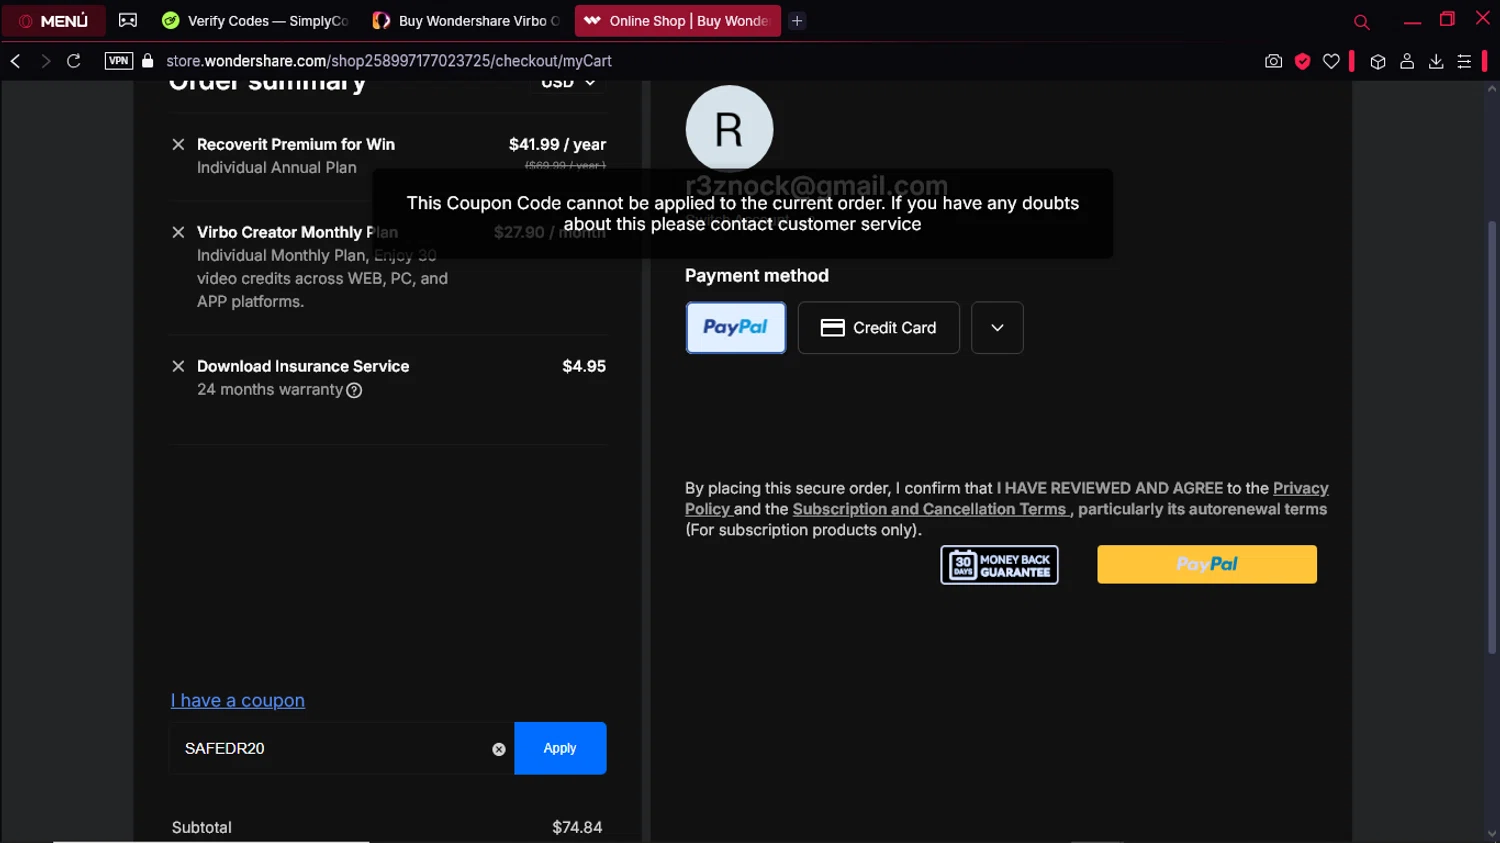
Task: Open the workspaces icon beside Menu
Action: pyautogui.click(x=128, y=20)
